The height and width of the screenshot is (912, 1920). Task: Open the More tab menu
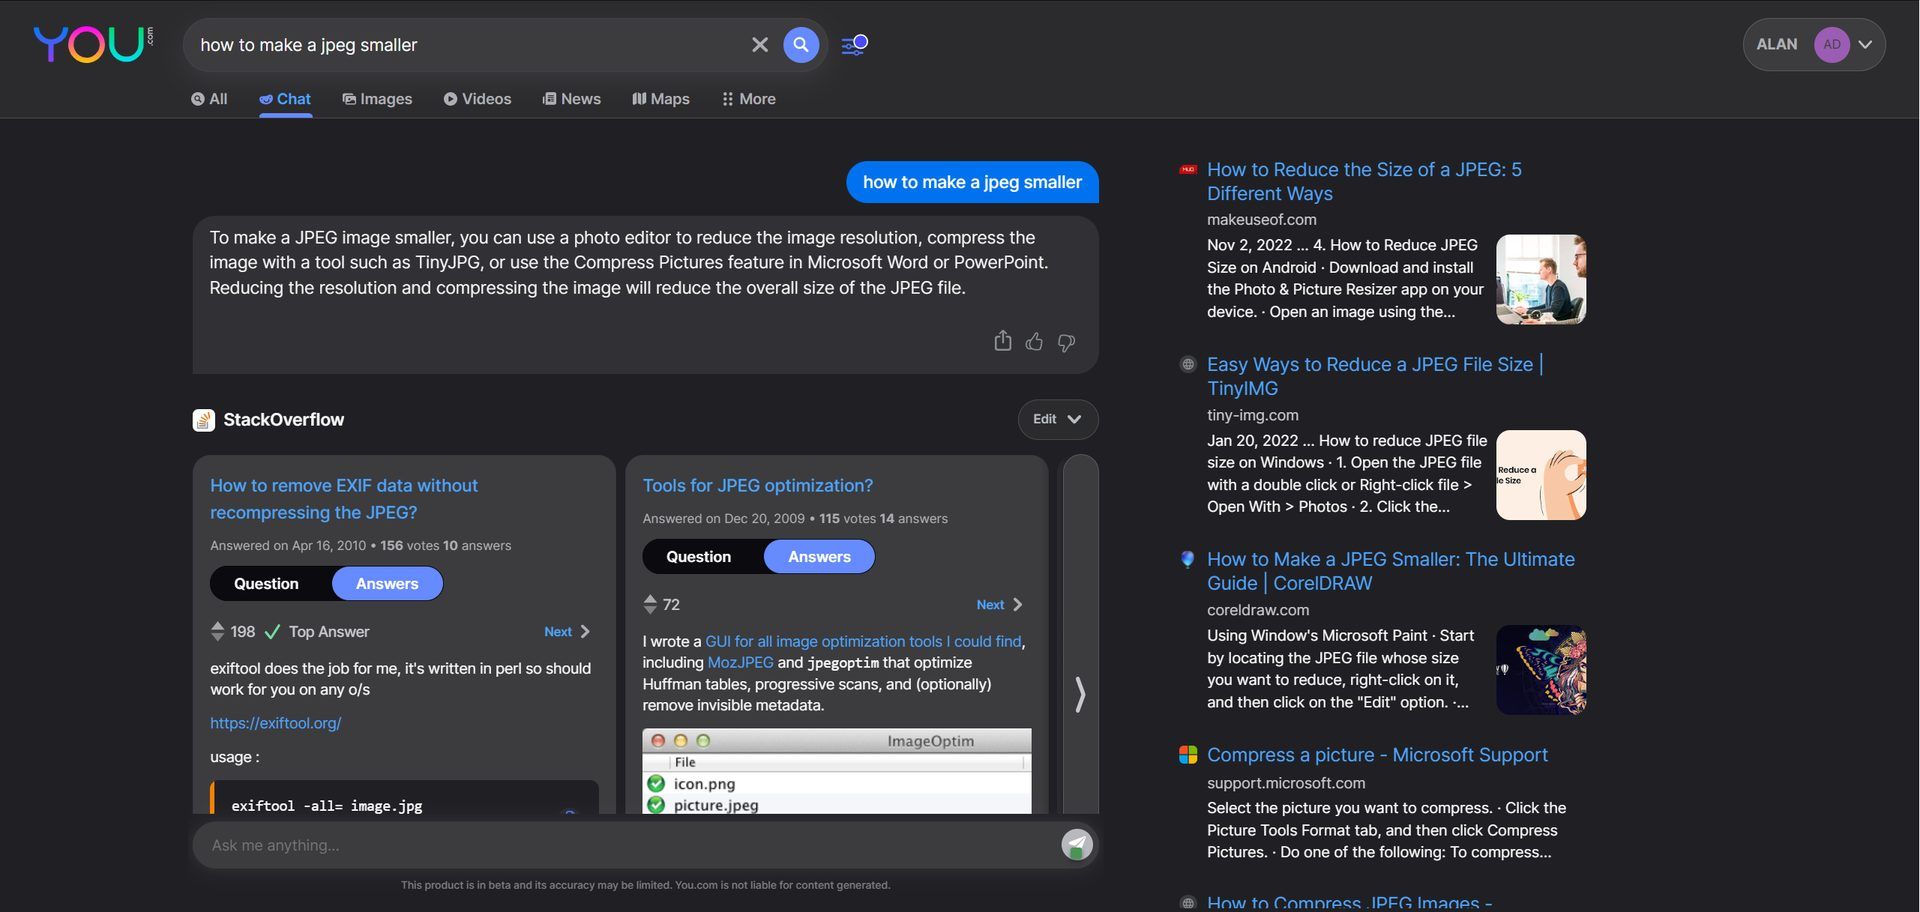[x=749, y=99]
